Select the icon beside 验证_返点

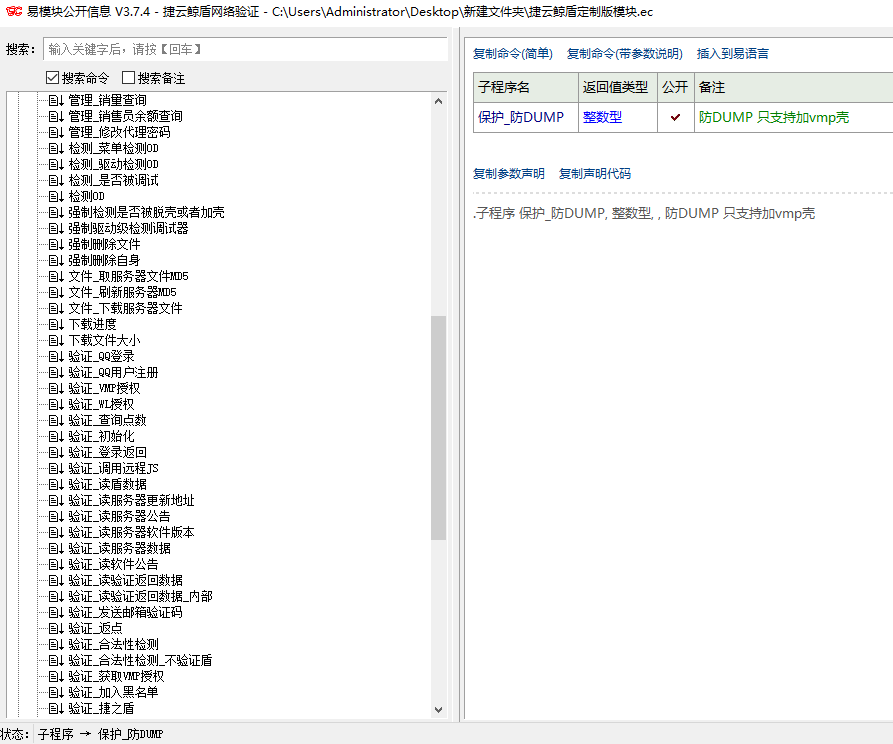56,628
